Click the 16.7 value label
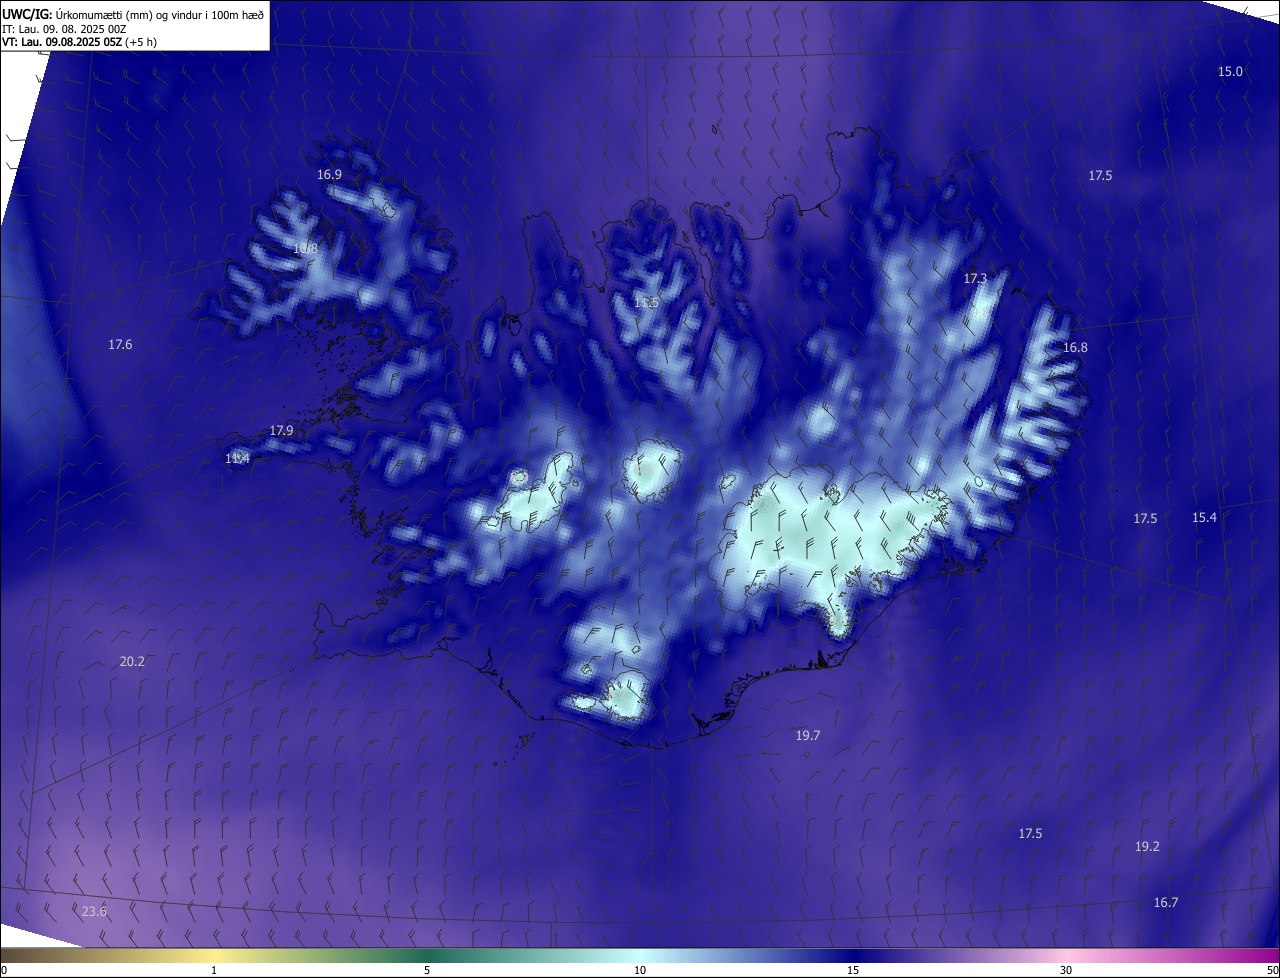The height and width of the screenshot is (978, 1280). pyautogui.click(x=1166, y=902)
